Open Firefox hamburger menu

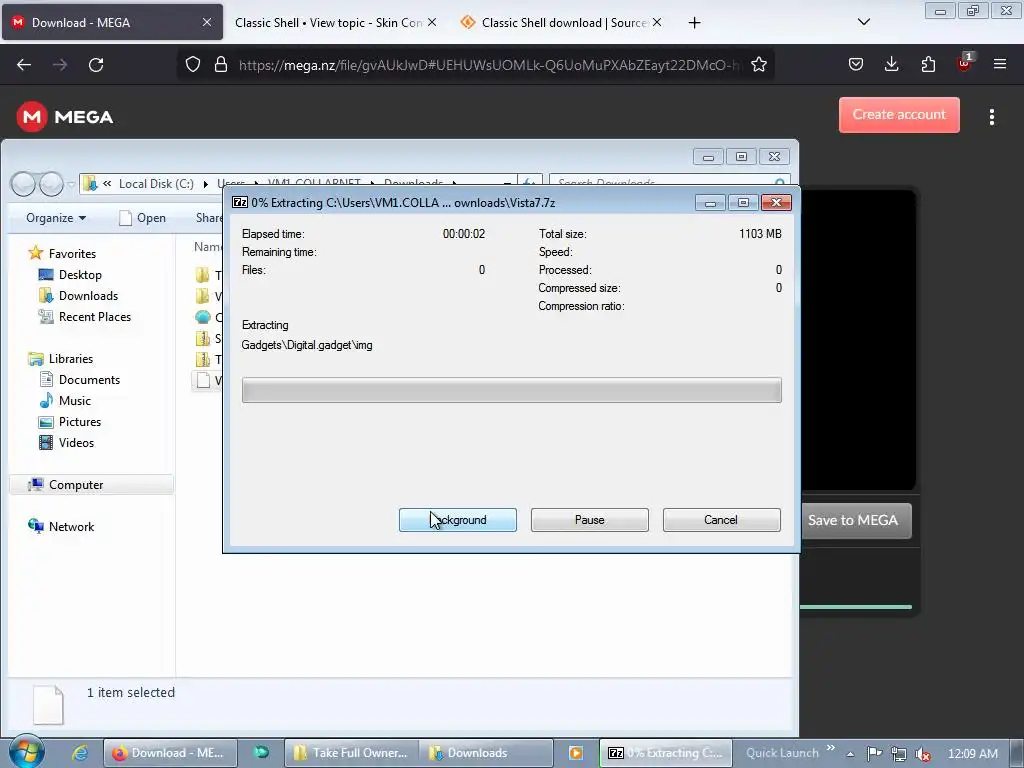1000,64
